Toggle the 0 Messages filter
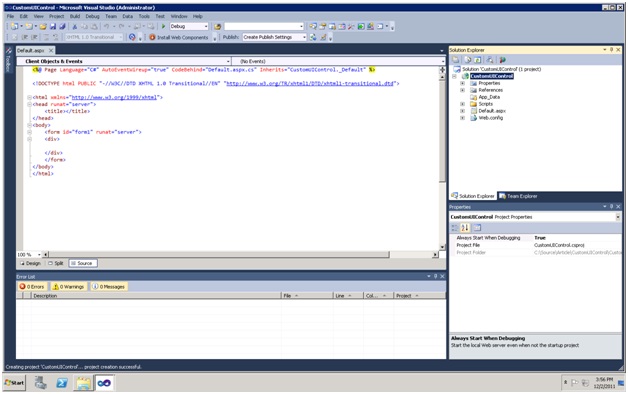 [x=109, y=287]
